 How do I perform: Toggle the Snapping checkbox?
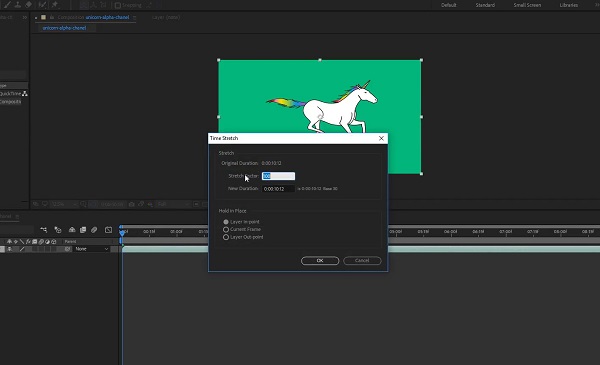coord(118,5)
